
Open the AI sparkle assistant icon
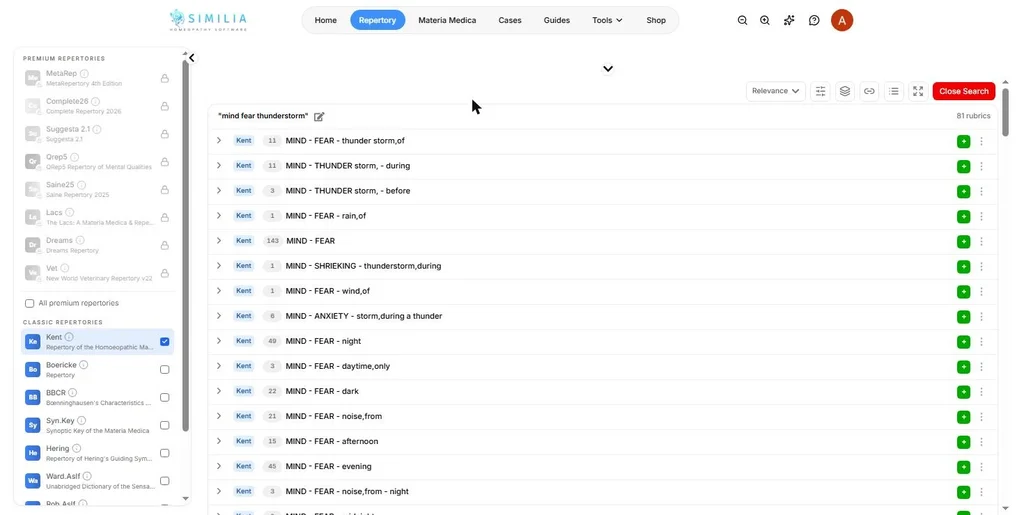pos(789,20)
